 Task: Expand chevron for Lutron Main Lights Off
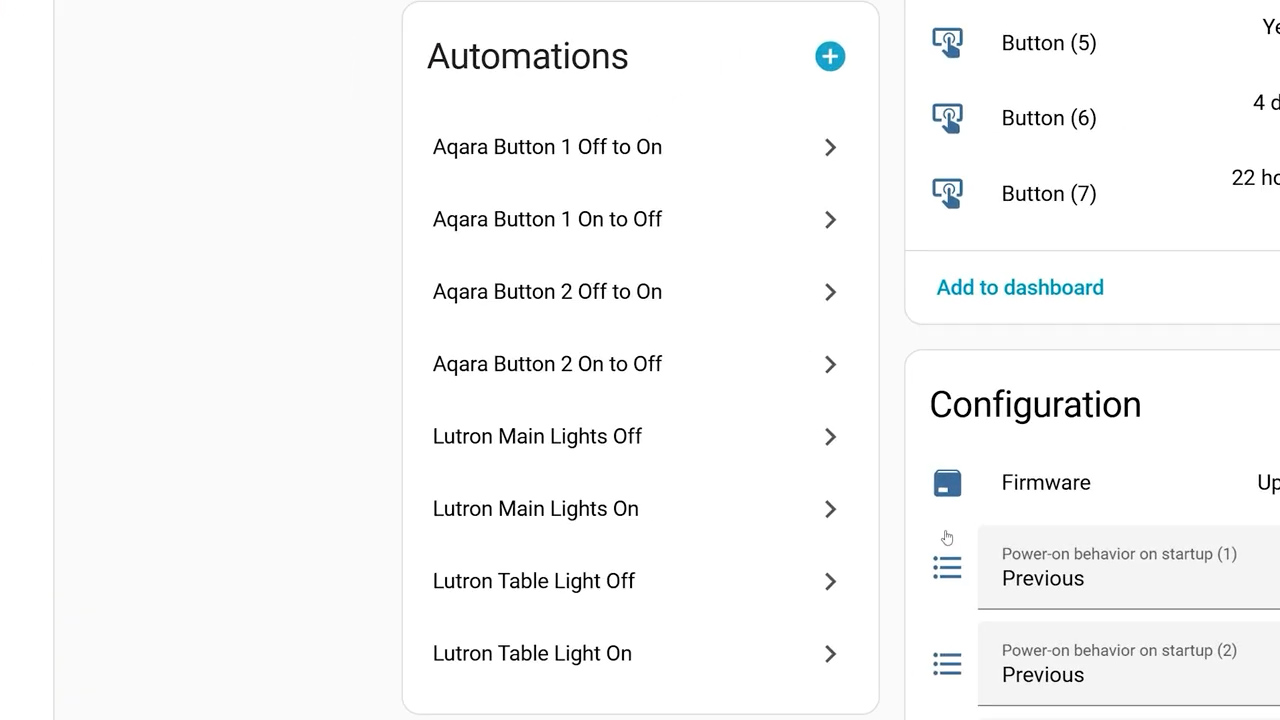pyautogui.click(x=830, y=437)
